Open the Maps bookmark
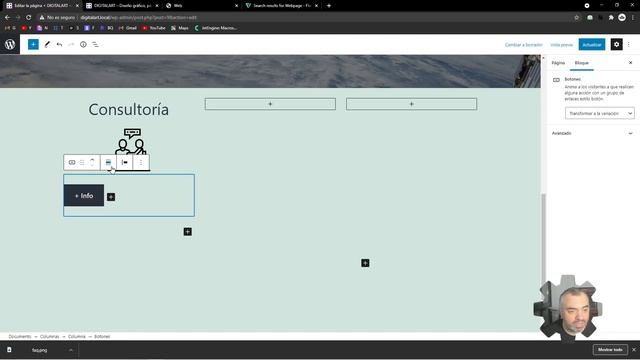Viewport: 640px width, 360px height. (180, 28)
